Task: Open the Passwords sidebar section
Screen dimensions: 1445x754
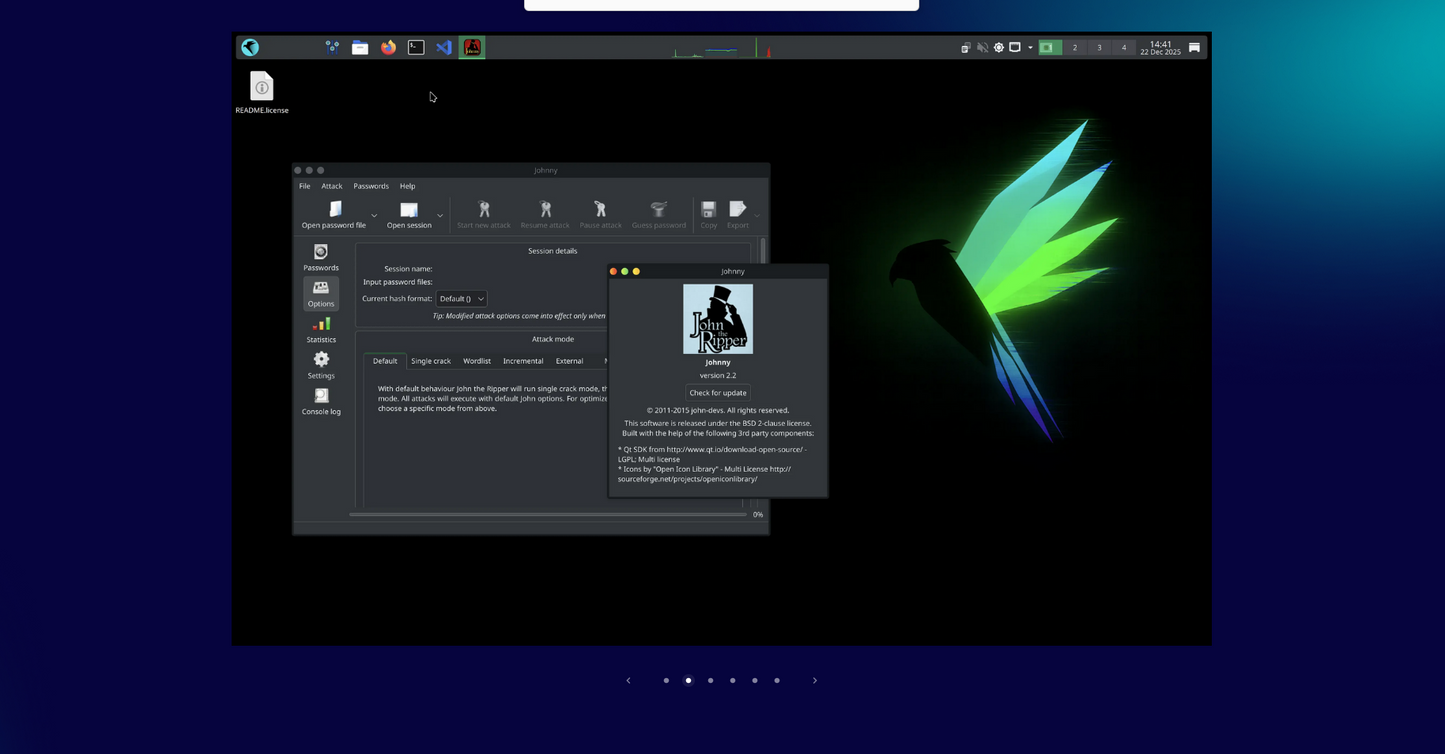Action: (321, 258)
